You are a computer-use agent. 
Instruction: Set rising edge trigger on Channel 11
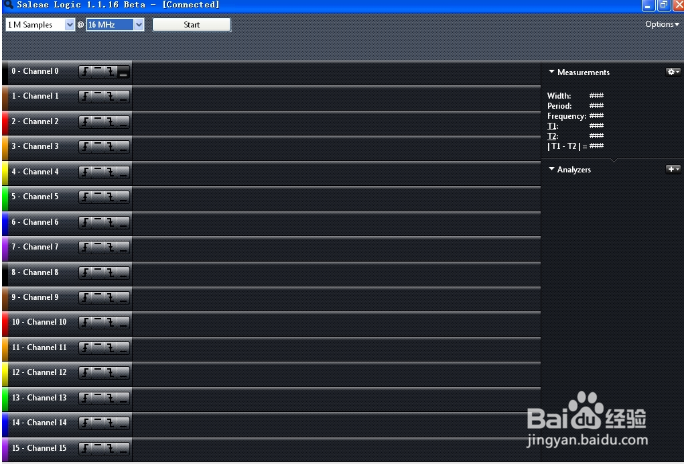85,347
